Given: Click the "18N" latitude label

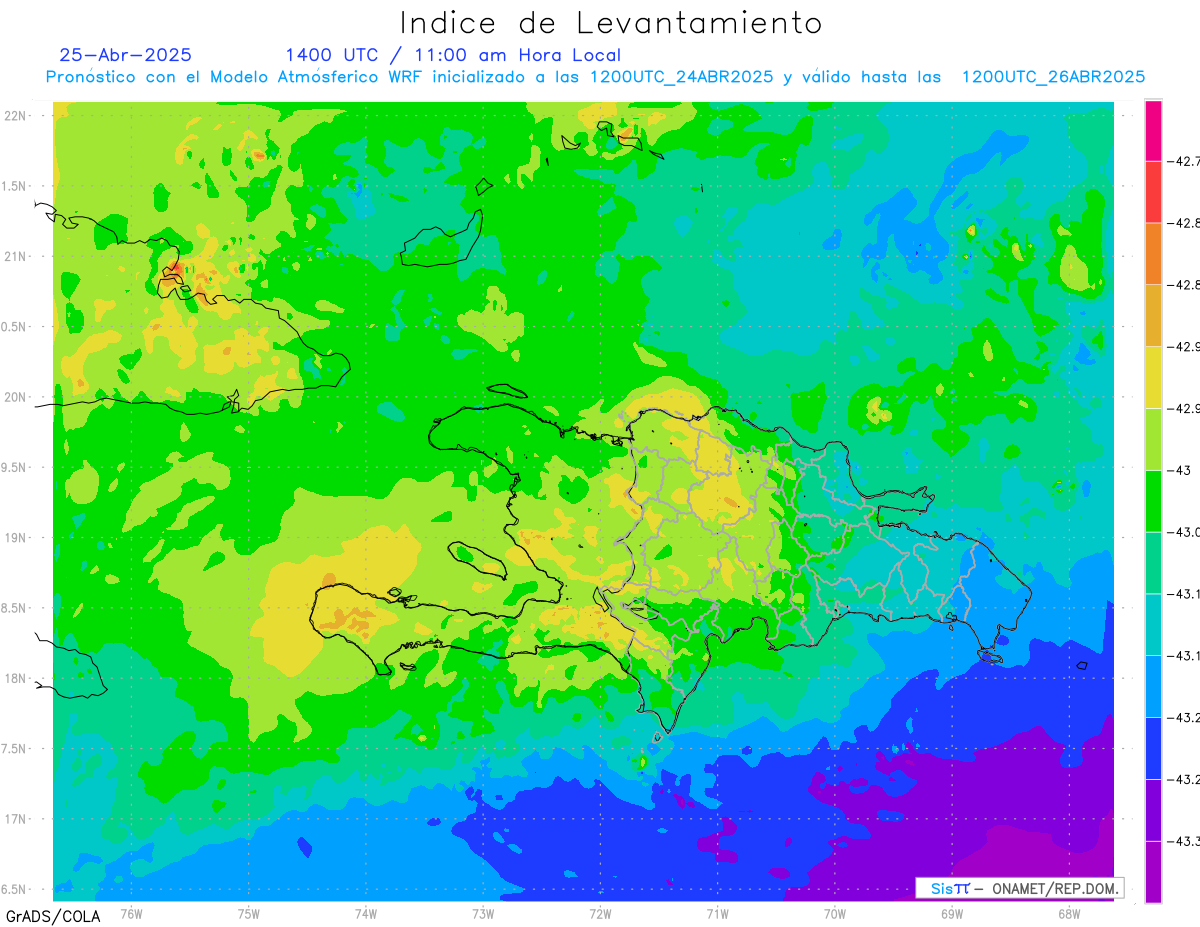Looking at the screenshot, I should pos(17,679).
